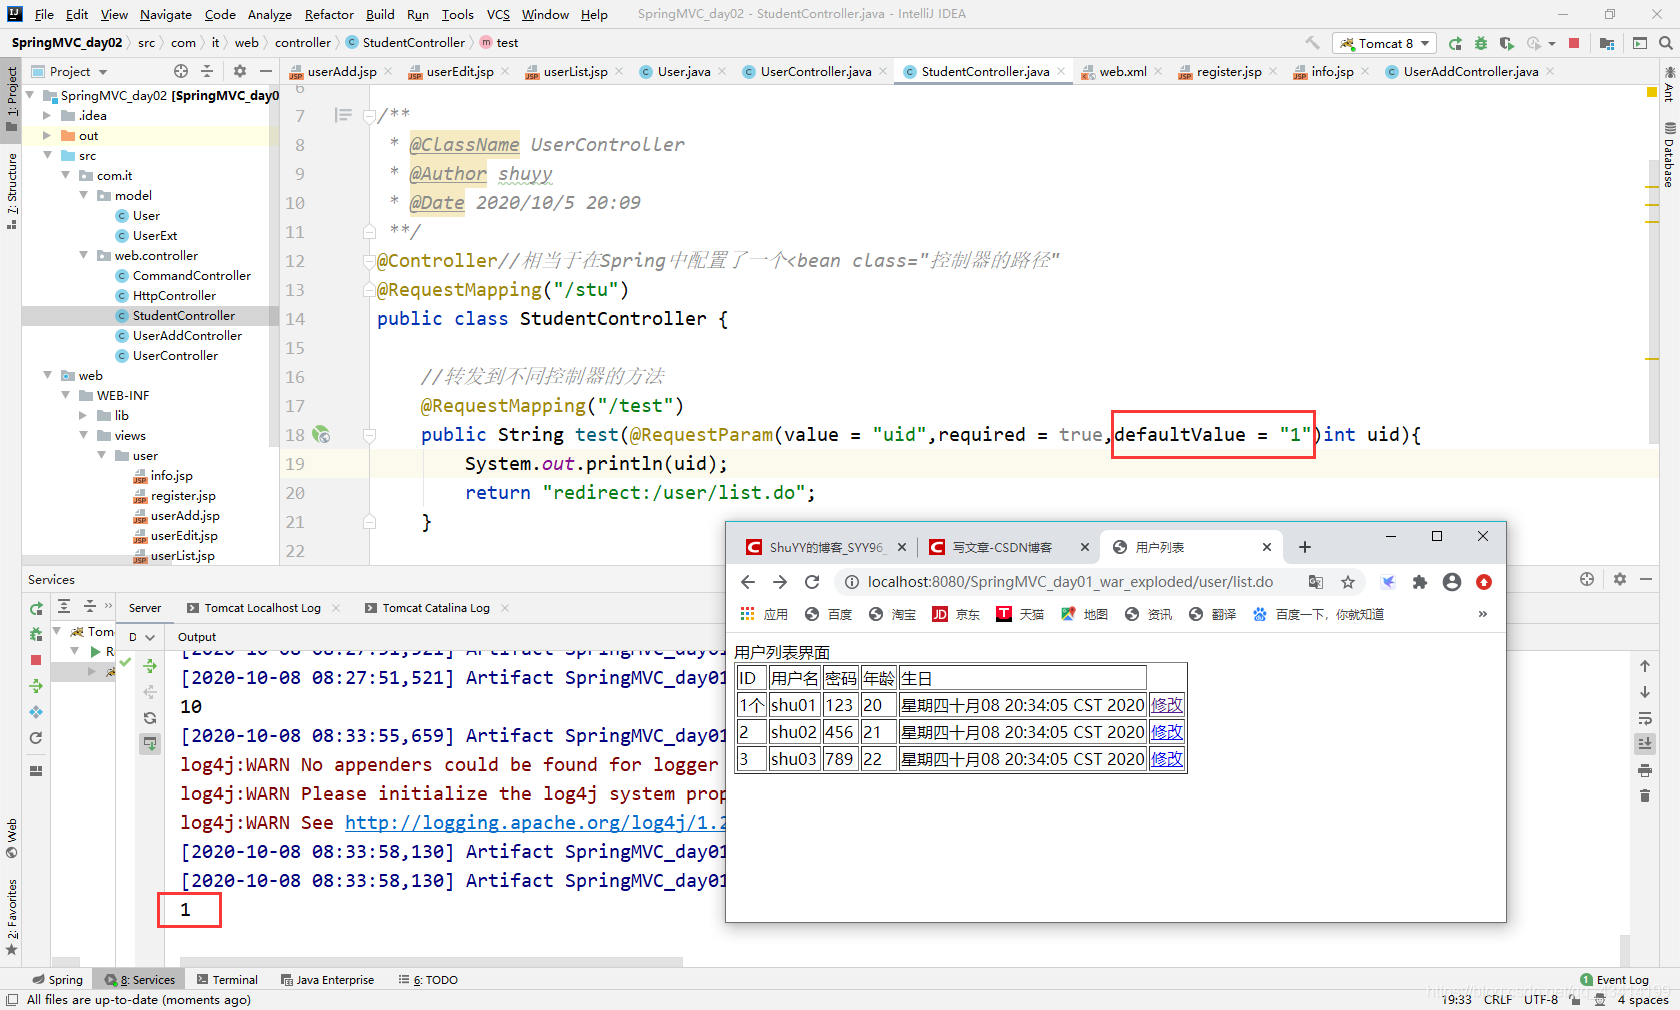
Task: Click Deploy All in Services sidebar
Action: (36, 686)
